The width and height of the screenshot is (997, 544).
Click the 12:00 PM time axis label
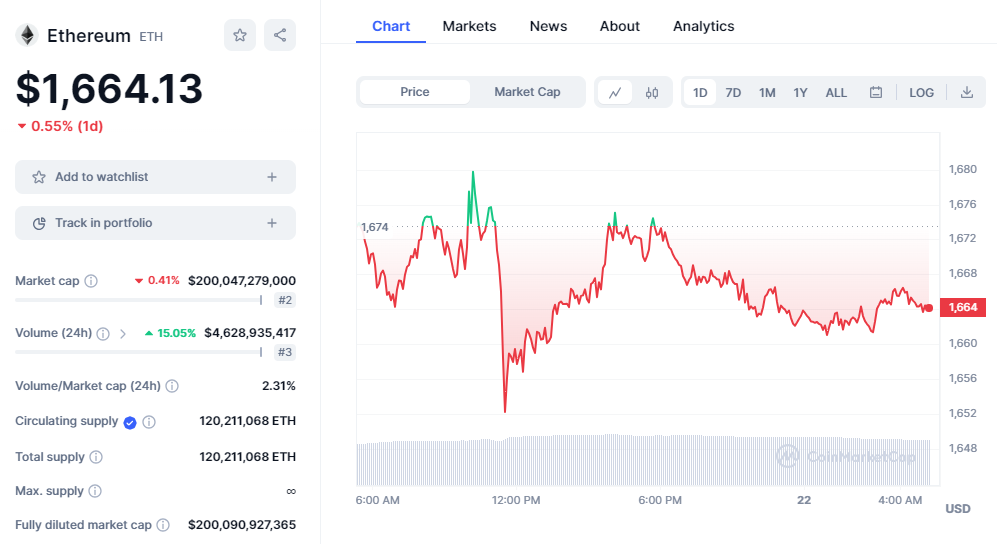(516, 500)
